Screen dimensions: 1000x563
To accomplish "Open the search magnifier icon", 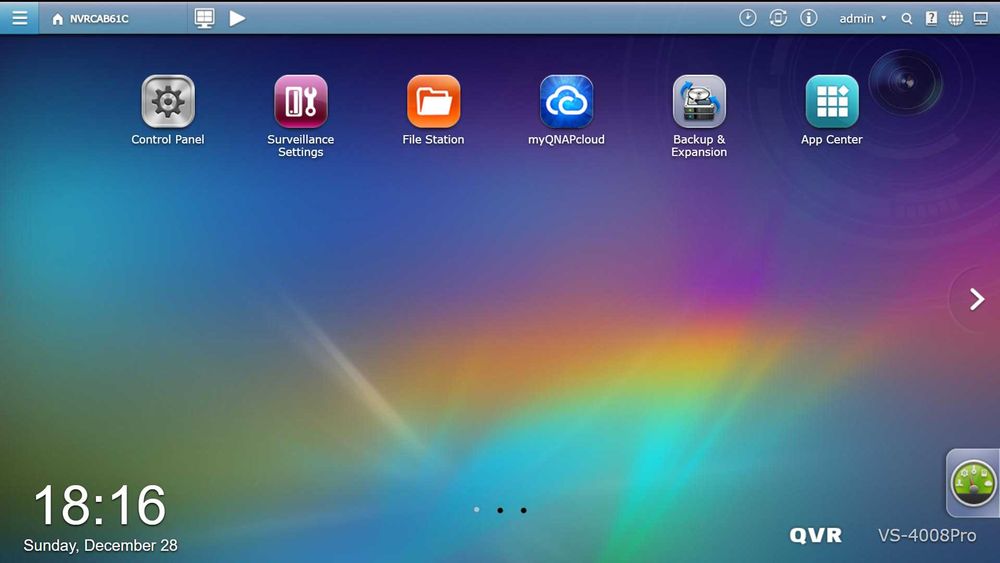I will click(x=906, y=18).
